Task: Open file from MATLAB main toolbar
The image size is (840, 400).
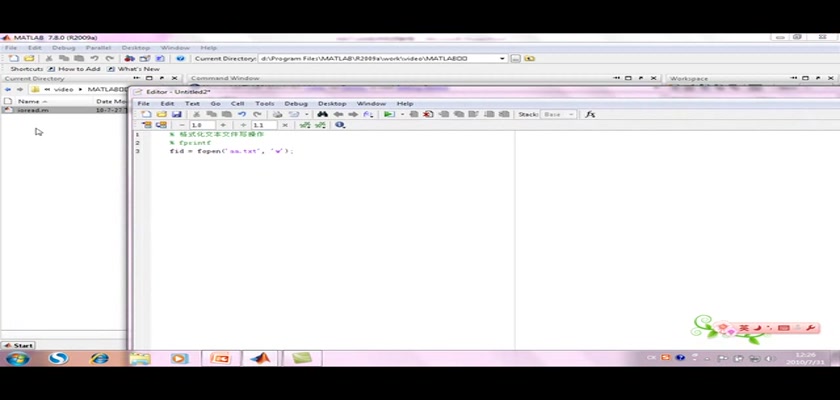Action: 29,58
